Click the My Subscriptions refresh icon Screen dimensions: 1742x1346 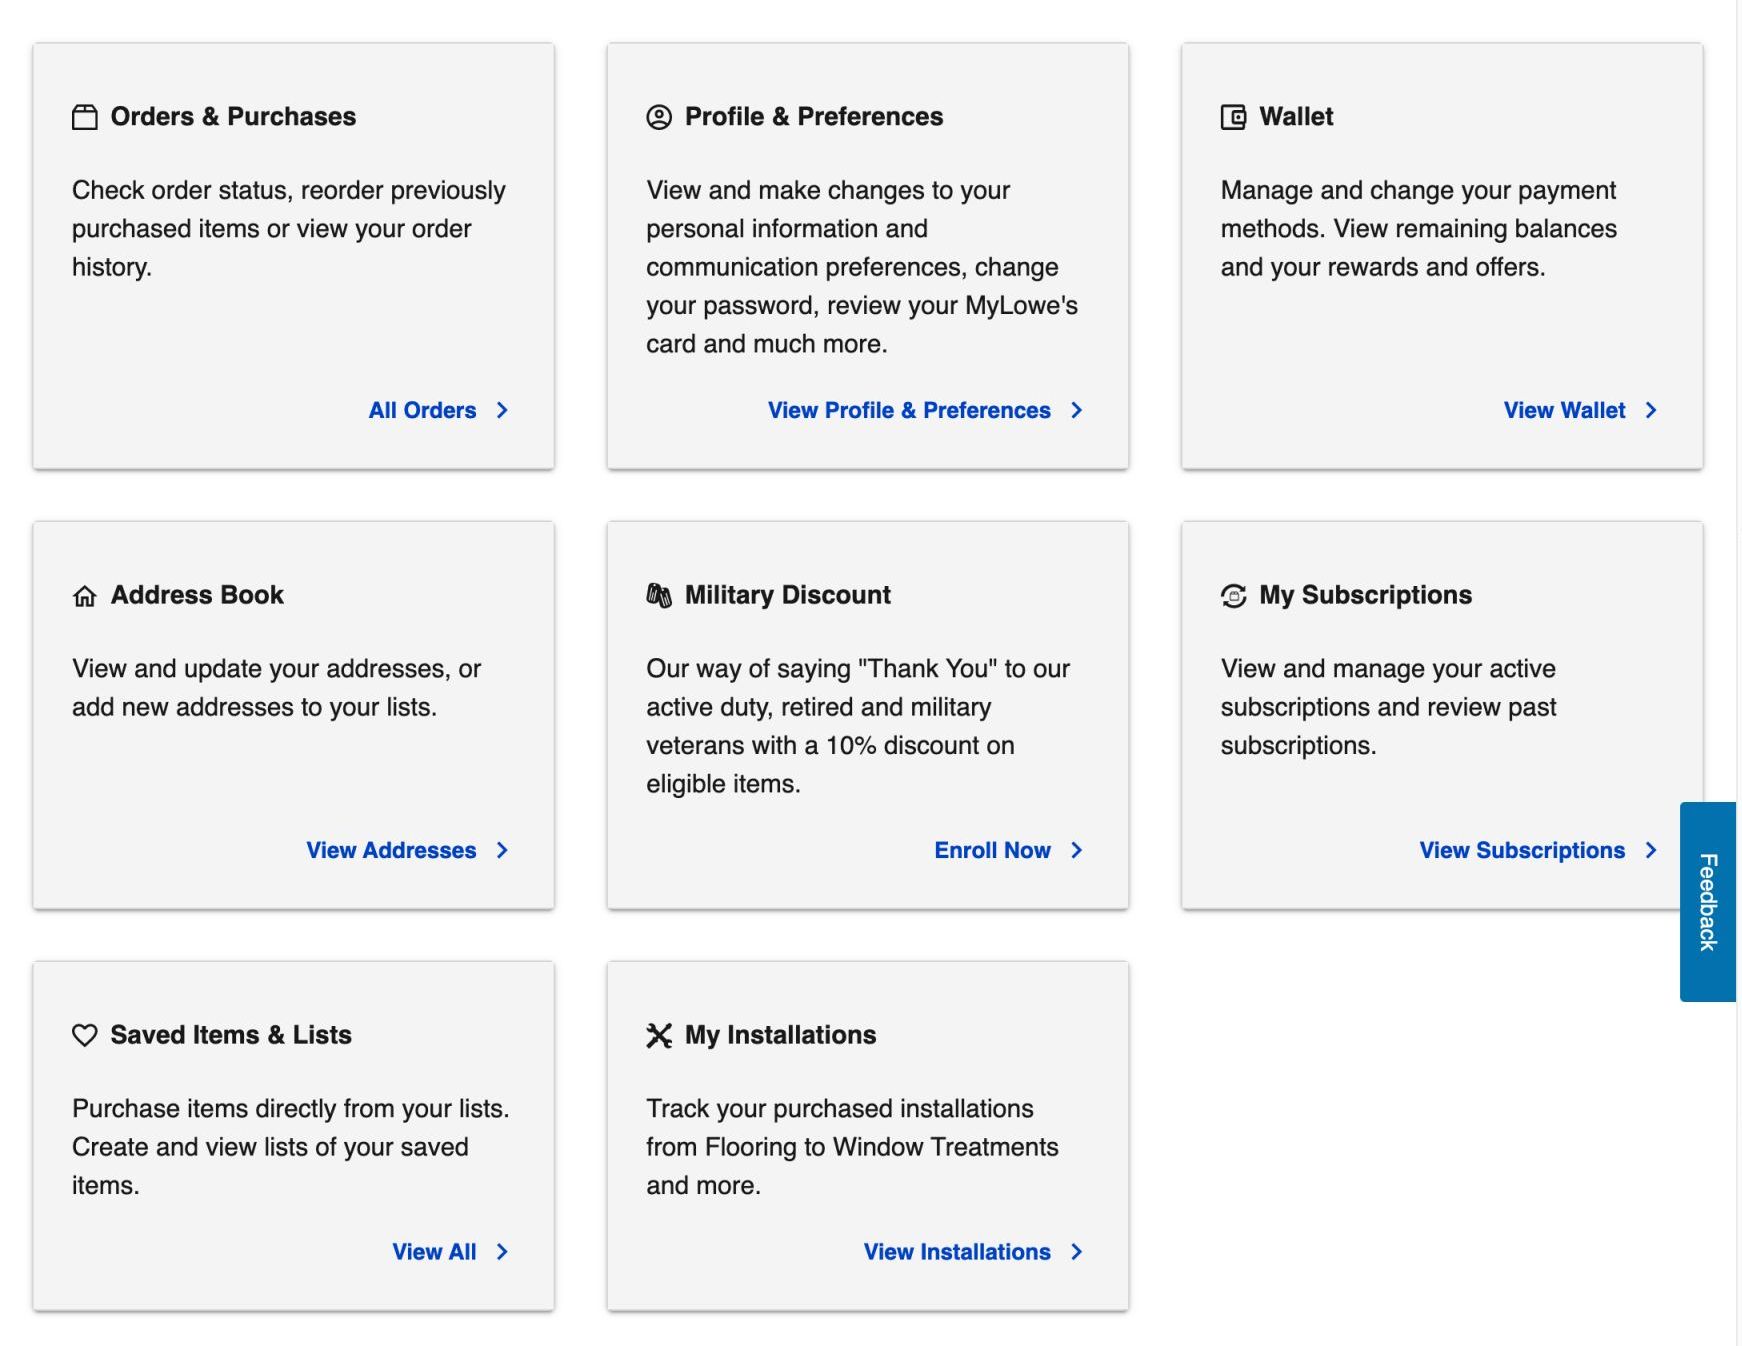pyautogui.click(x=1233, y=596)
